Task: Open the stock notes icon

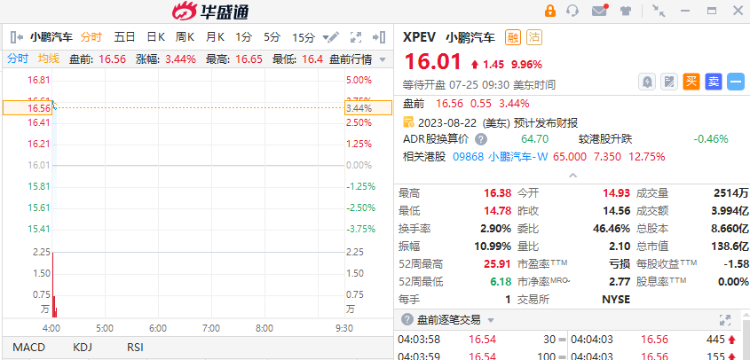Action: (x=669, y=82)
